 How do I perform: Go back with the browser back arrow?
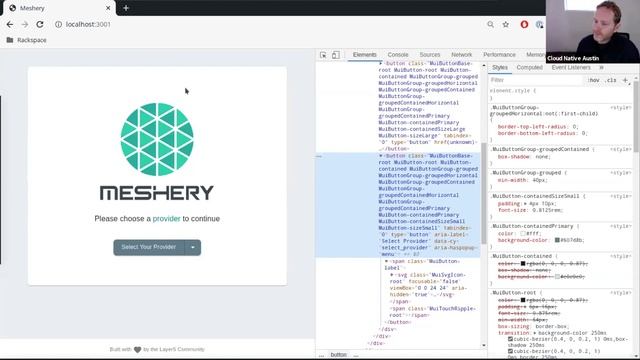[10, 24]
